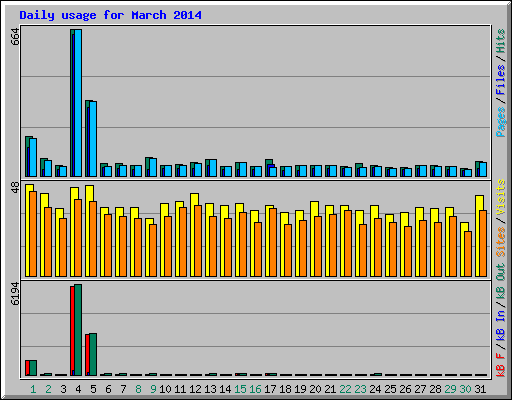Select day 17 label on the x-axis

(x=270, y=389)
